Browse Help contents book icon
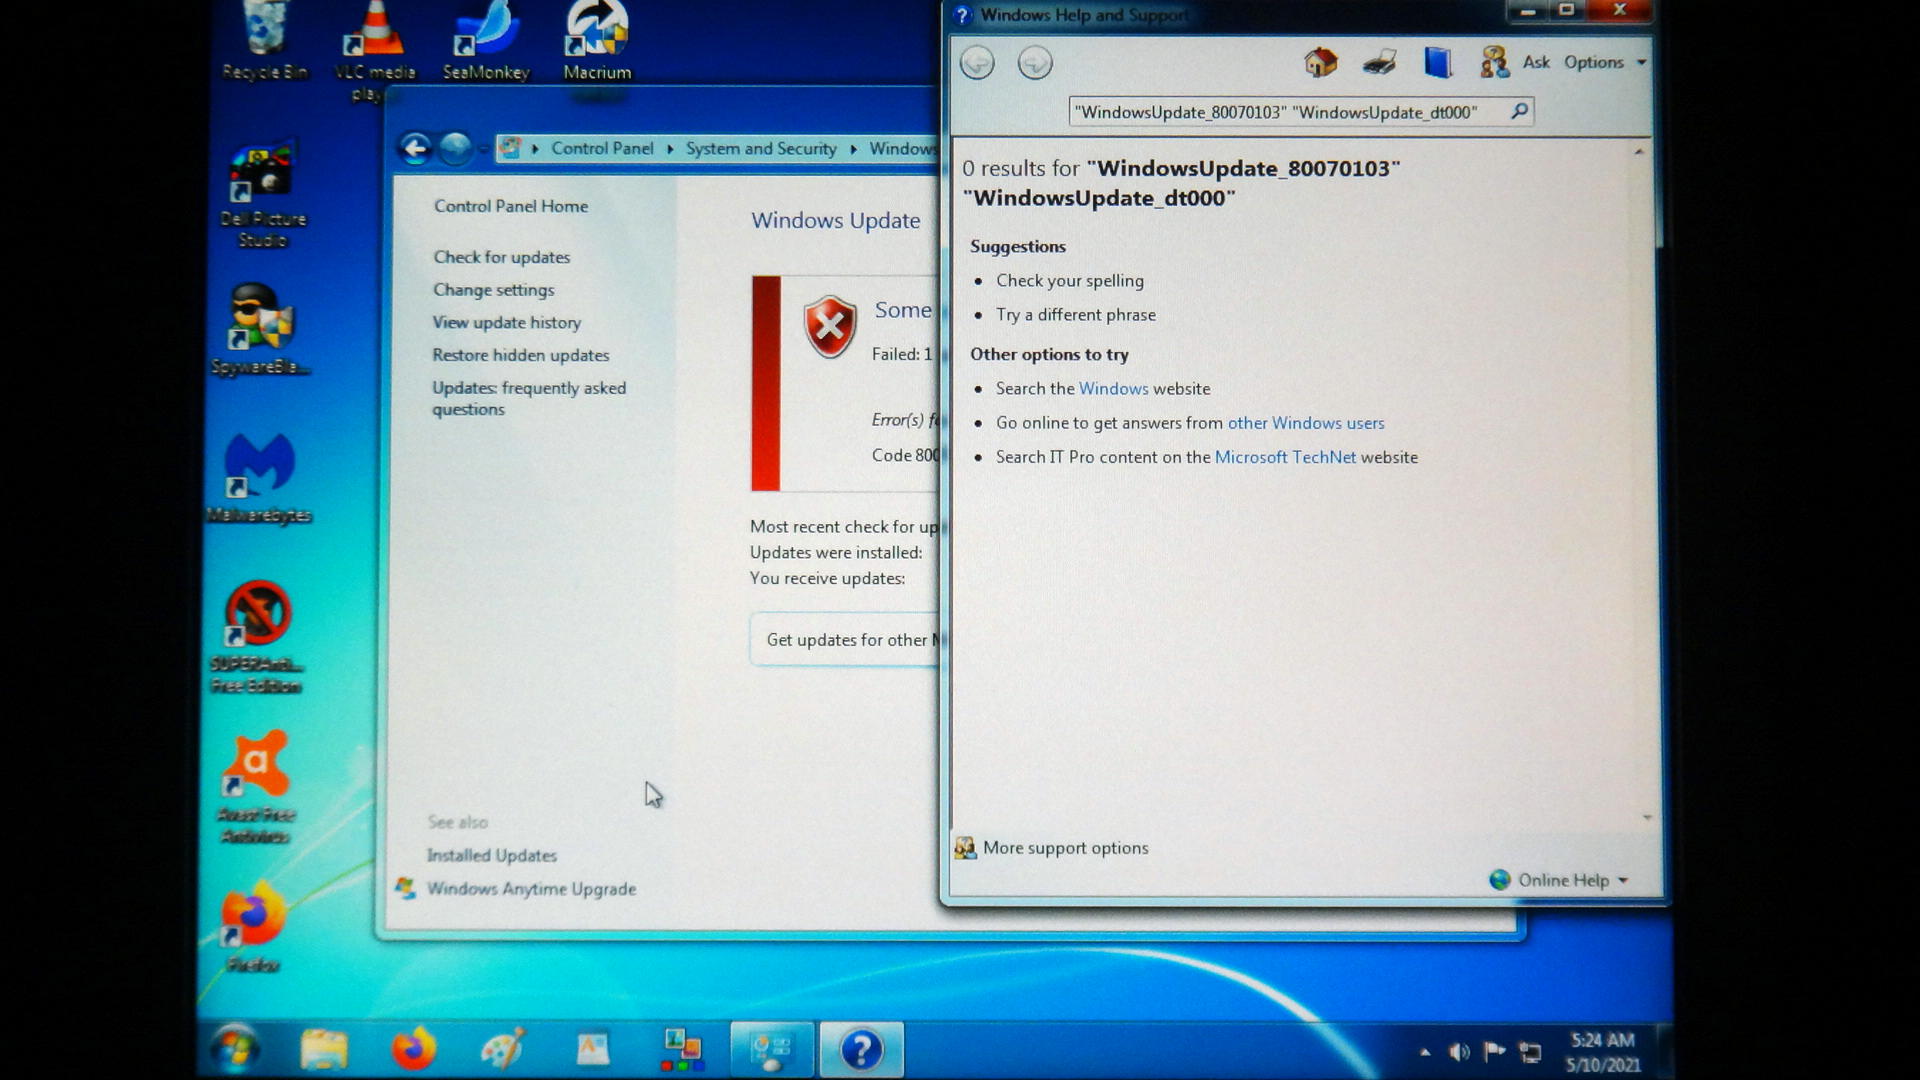The image size is (1920, 1080). pos(1437,62)
